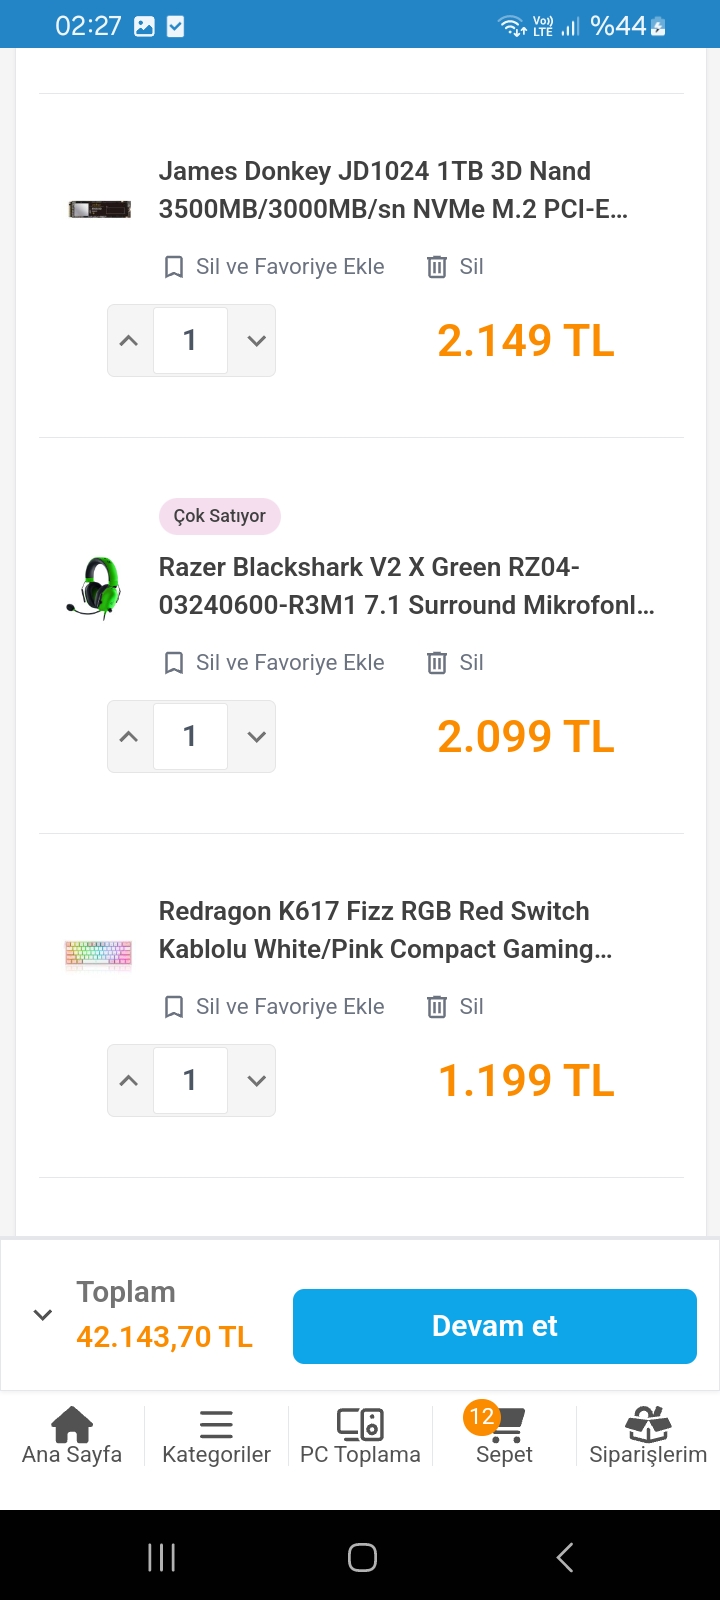
Task: Open Kategoriler menu icon
Action: (x=216, y=1424)
